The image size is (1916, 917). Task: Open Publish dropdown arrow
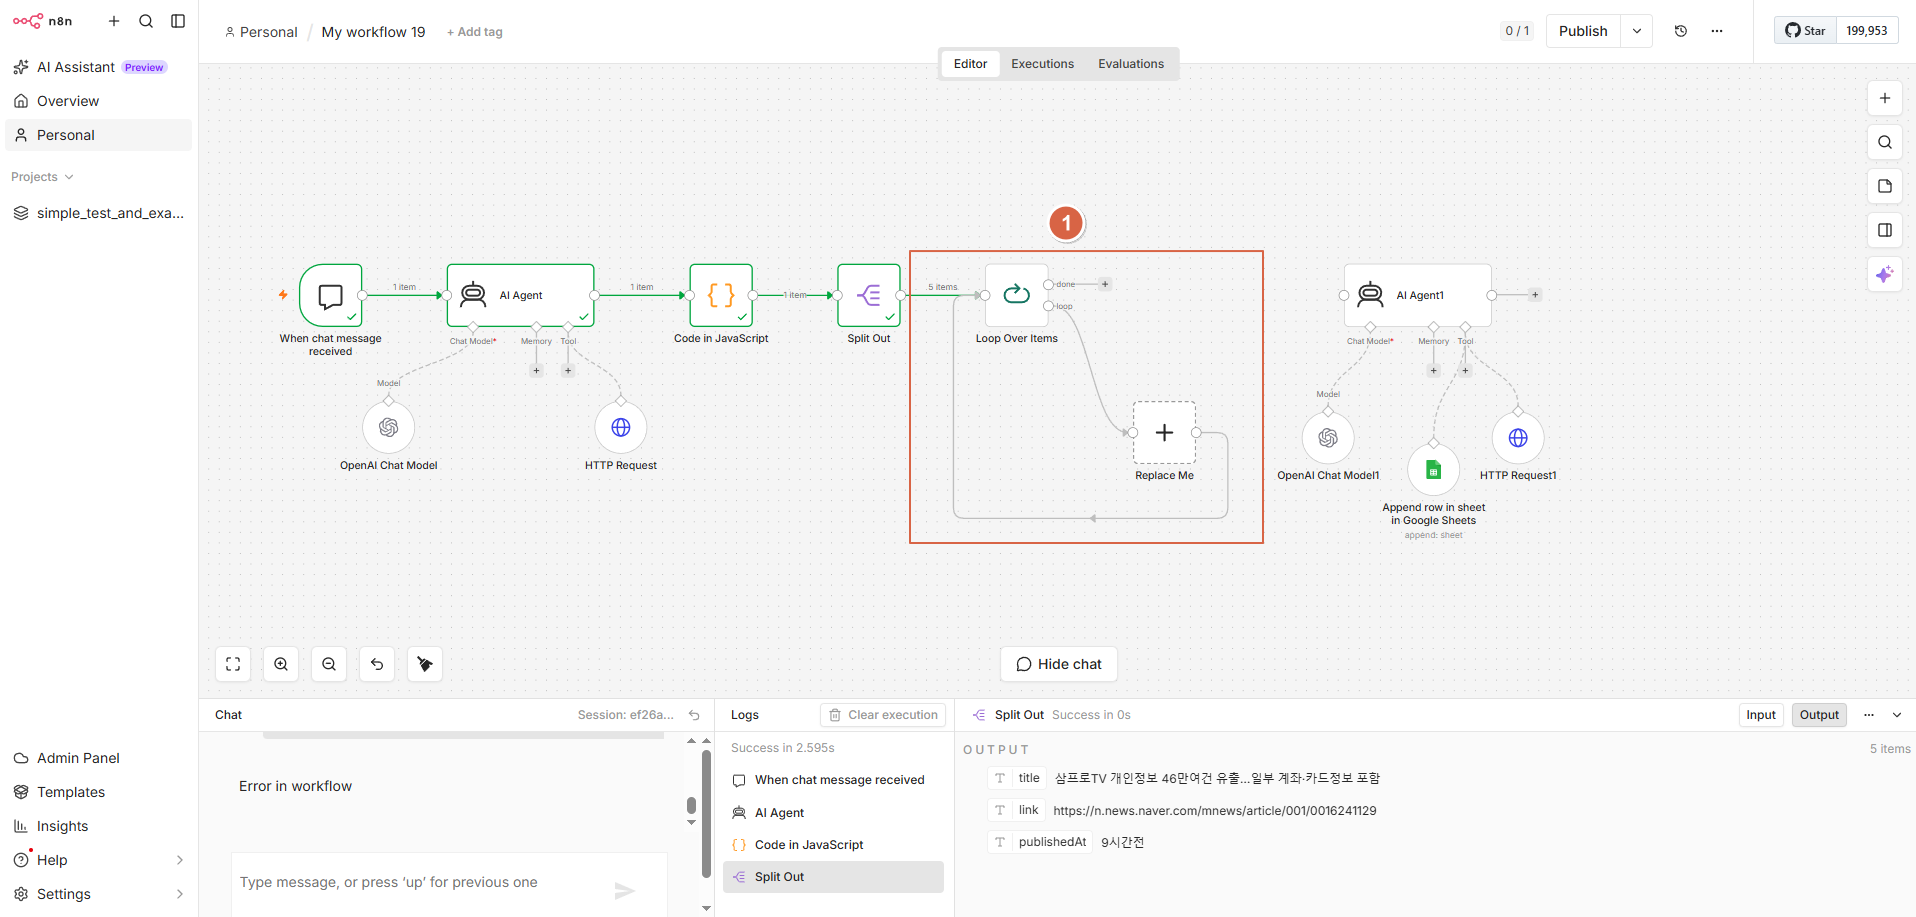pyautogui.click(x=1637, y=31)
